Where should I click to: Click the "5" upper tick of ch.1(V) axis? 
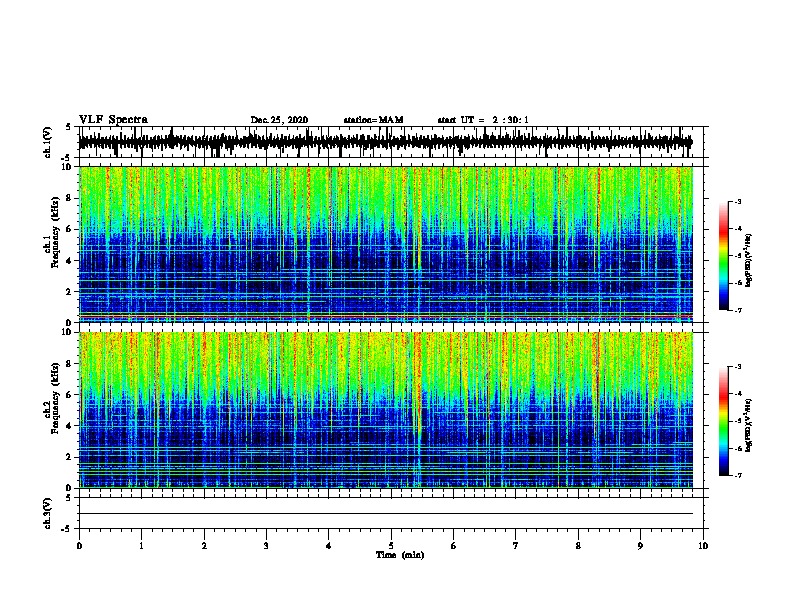(69, 127)
